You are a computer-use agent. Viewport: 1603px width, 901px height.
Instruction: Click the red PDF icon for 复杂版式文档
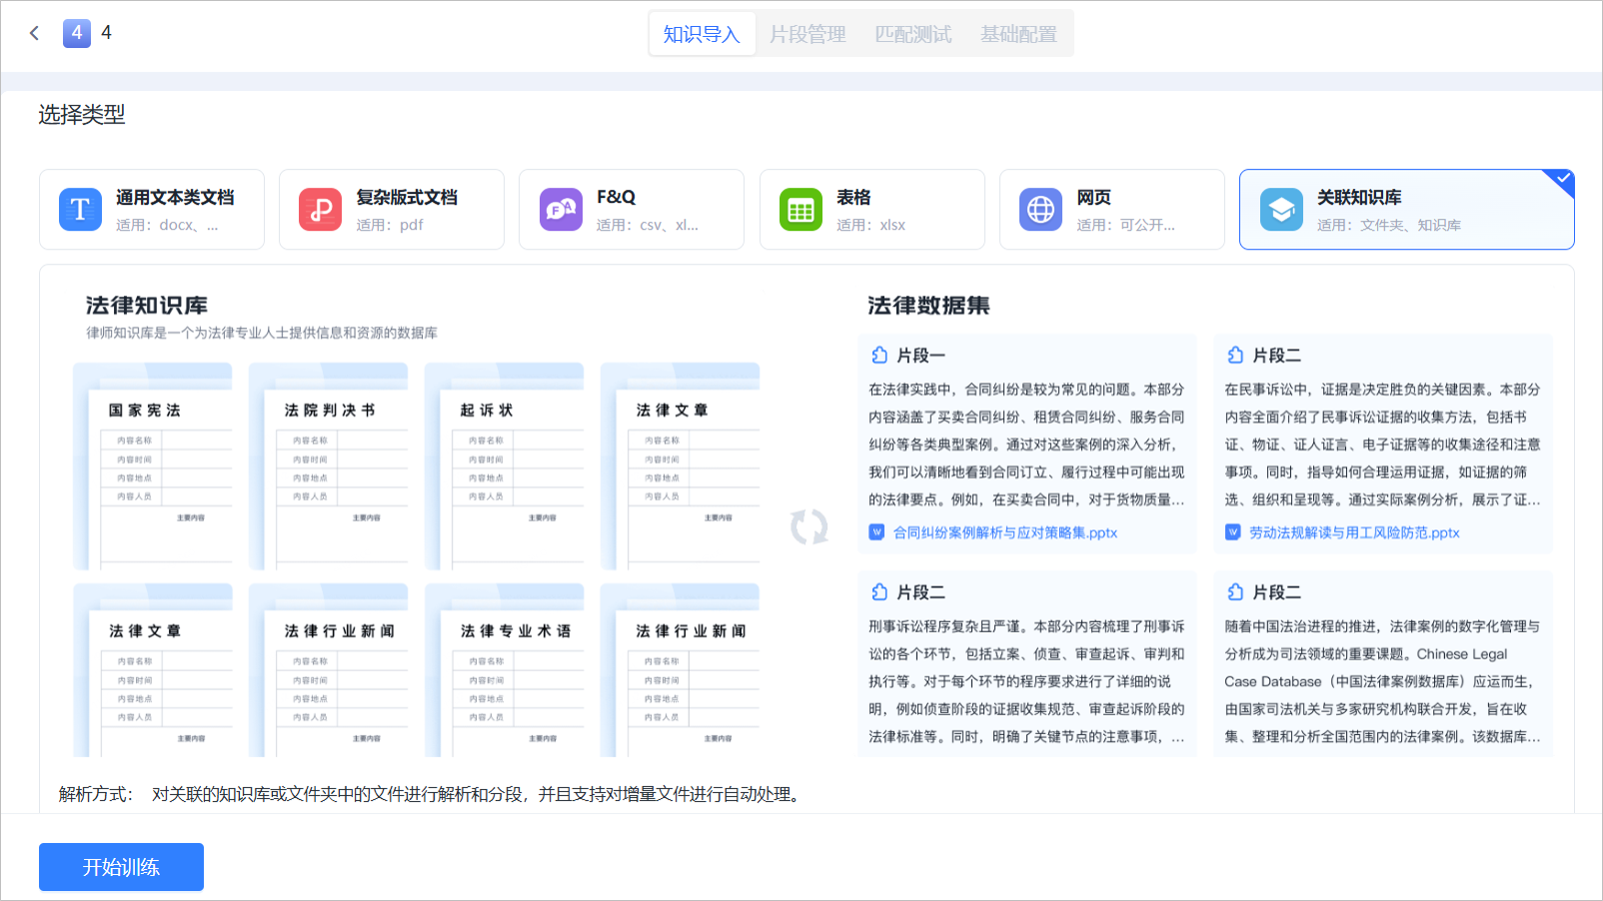point(320,210)
